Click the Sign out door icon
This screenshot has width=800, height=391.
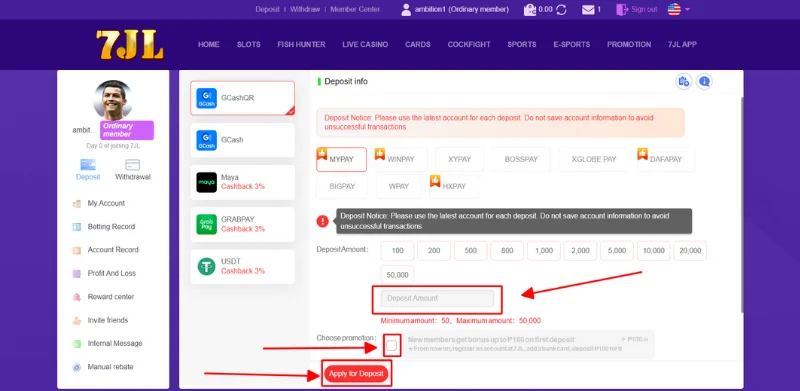[x=621, y=10]
